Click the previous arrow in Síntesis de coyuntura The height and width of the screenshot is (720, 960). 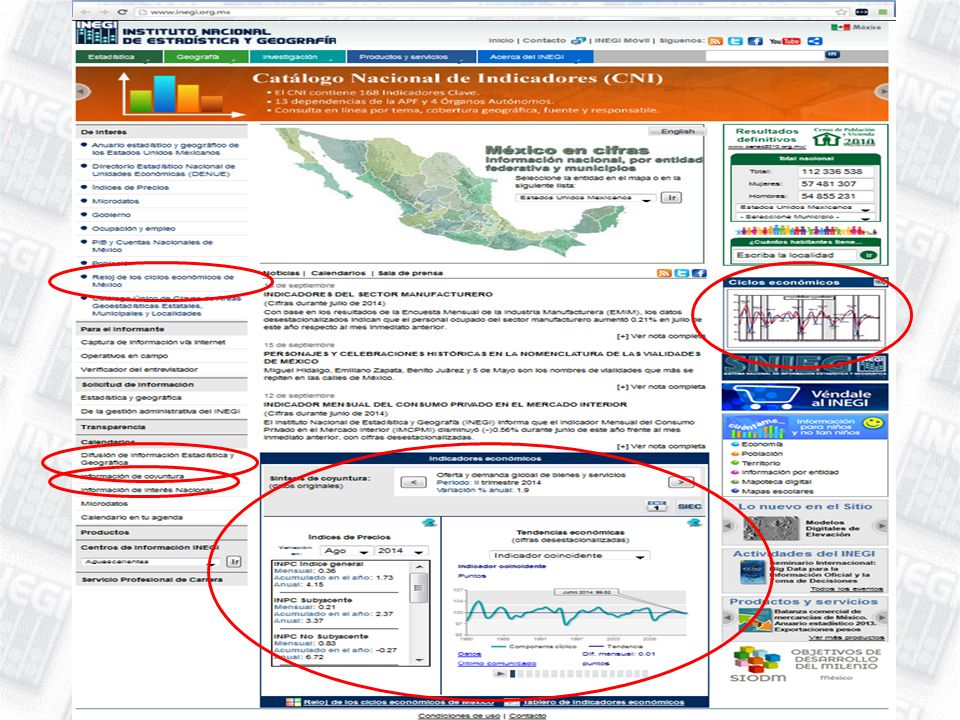413,482
